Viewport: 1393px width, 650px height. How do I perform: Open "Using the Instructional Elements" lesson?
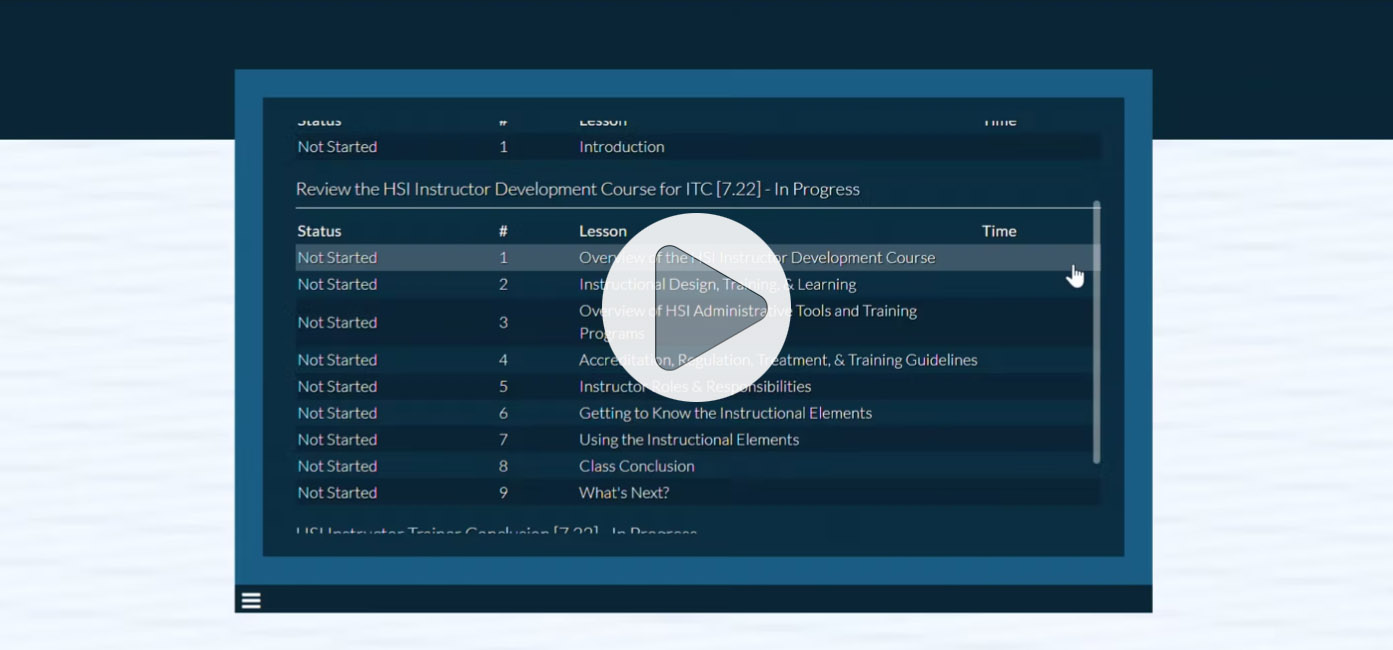tap(689, 439)
